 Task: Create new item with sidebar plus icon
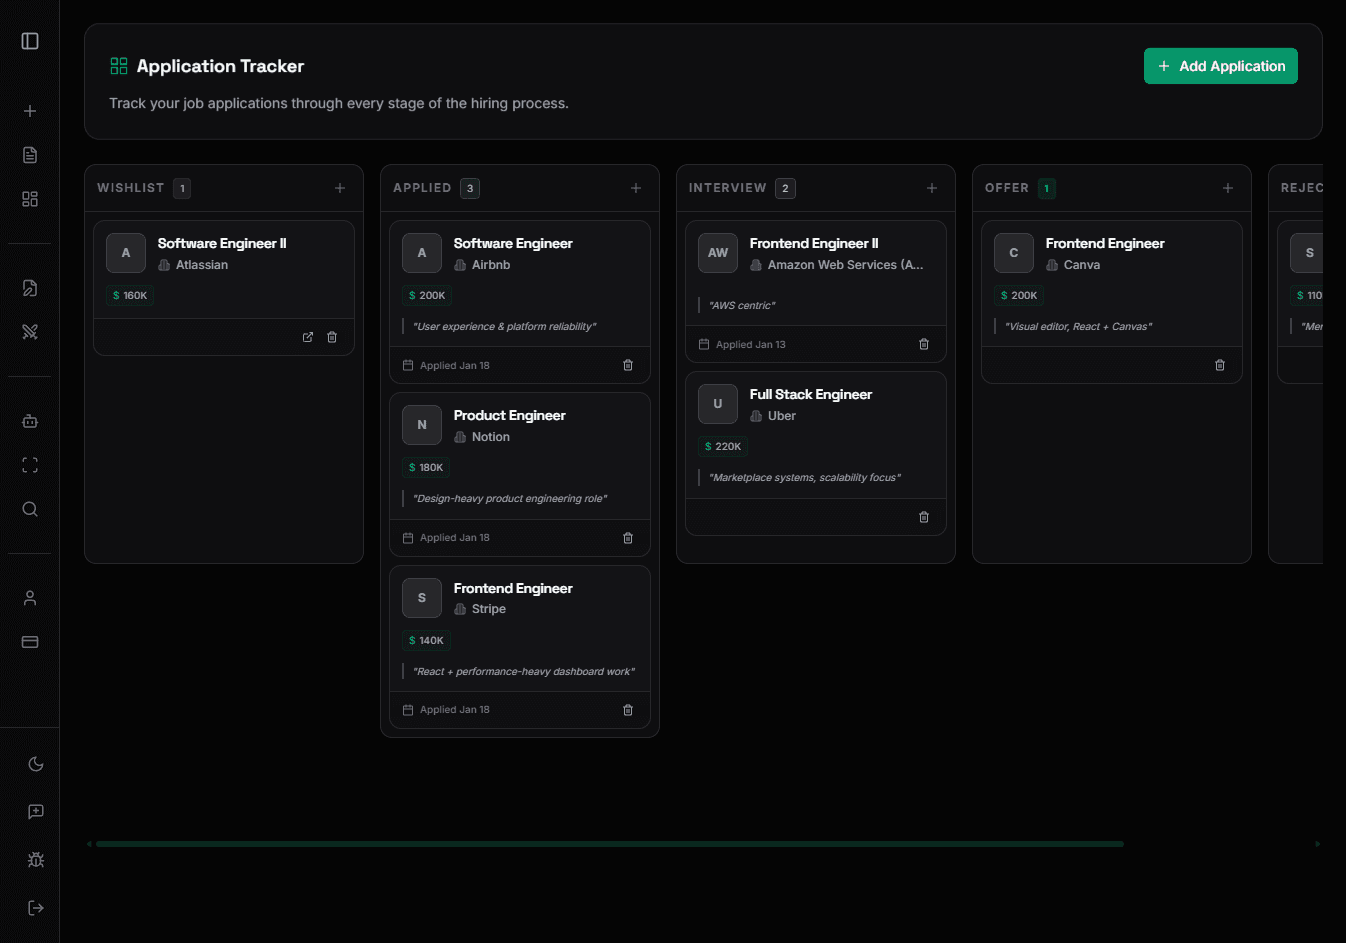pos(29,110)
